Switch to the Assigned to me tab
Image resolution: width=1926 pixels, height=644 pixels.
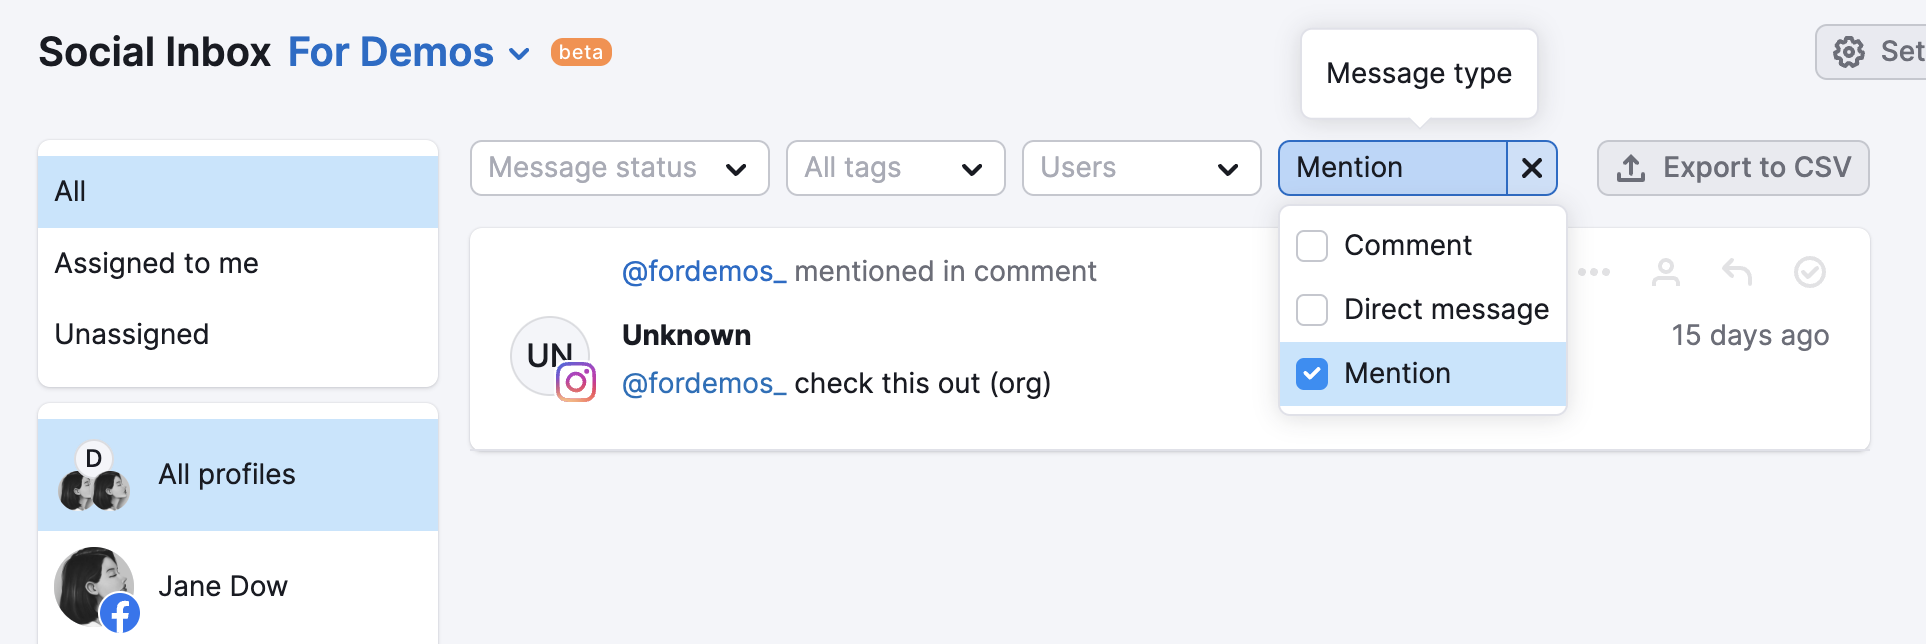(156, 263)
